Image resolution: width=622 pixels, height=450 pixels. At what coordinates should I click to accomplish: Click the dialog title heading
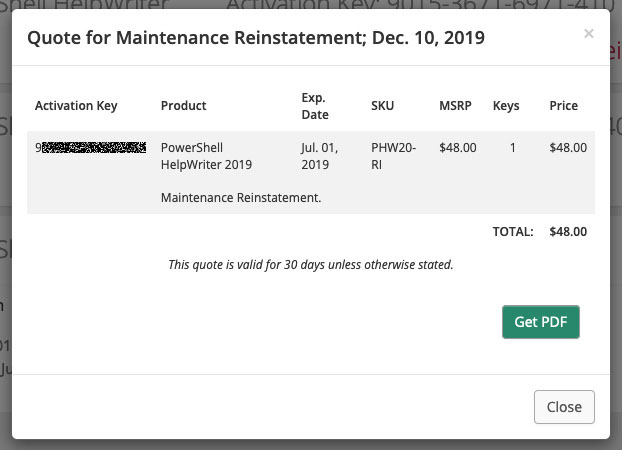tap(256, 38)
